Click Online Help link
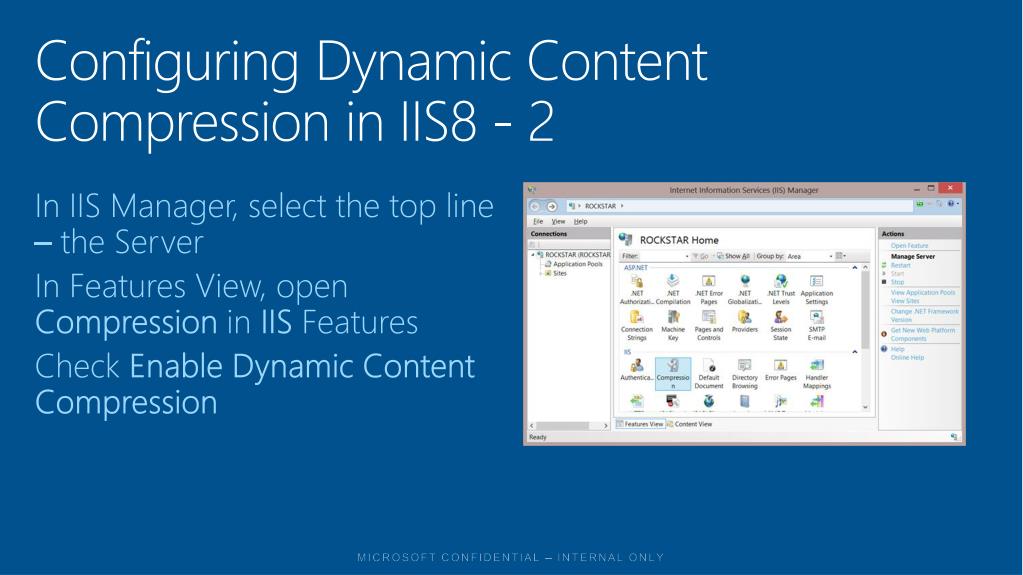The image size is (1023, 575). pos(908,358)
